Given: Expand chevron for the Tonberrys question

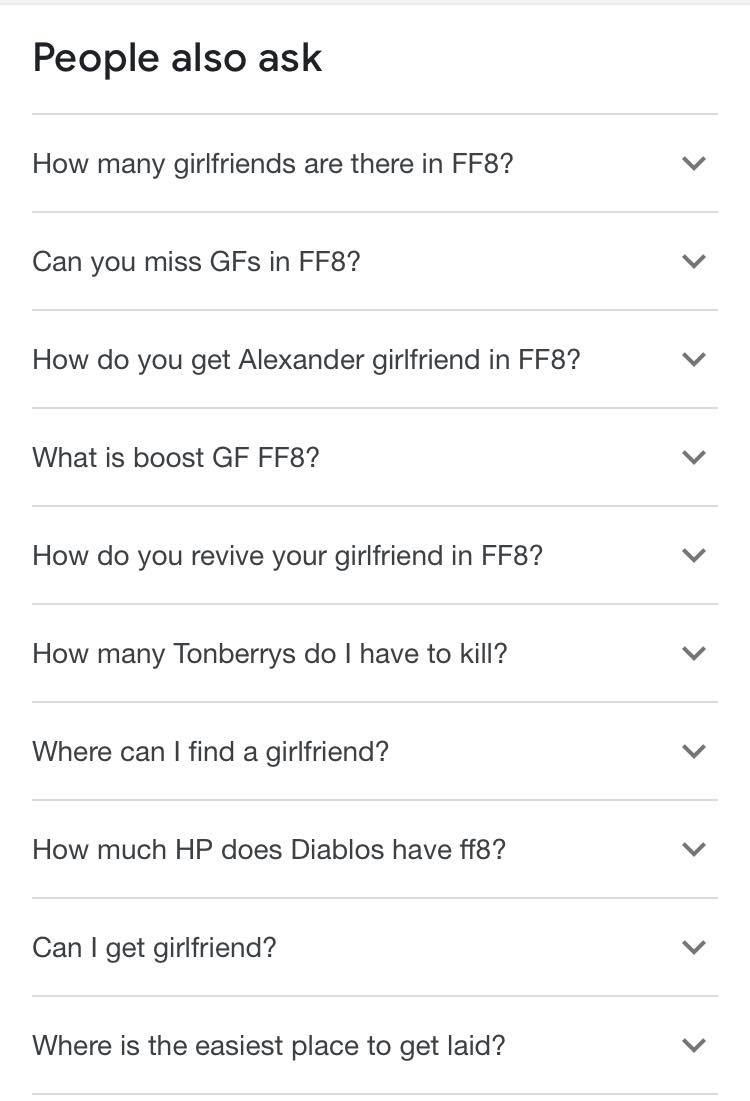Looking at the screenshot, I should (694, 653).
